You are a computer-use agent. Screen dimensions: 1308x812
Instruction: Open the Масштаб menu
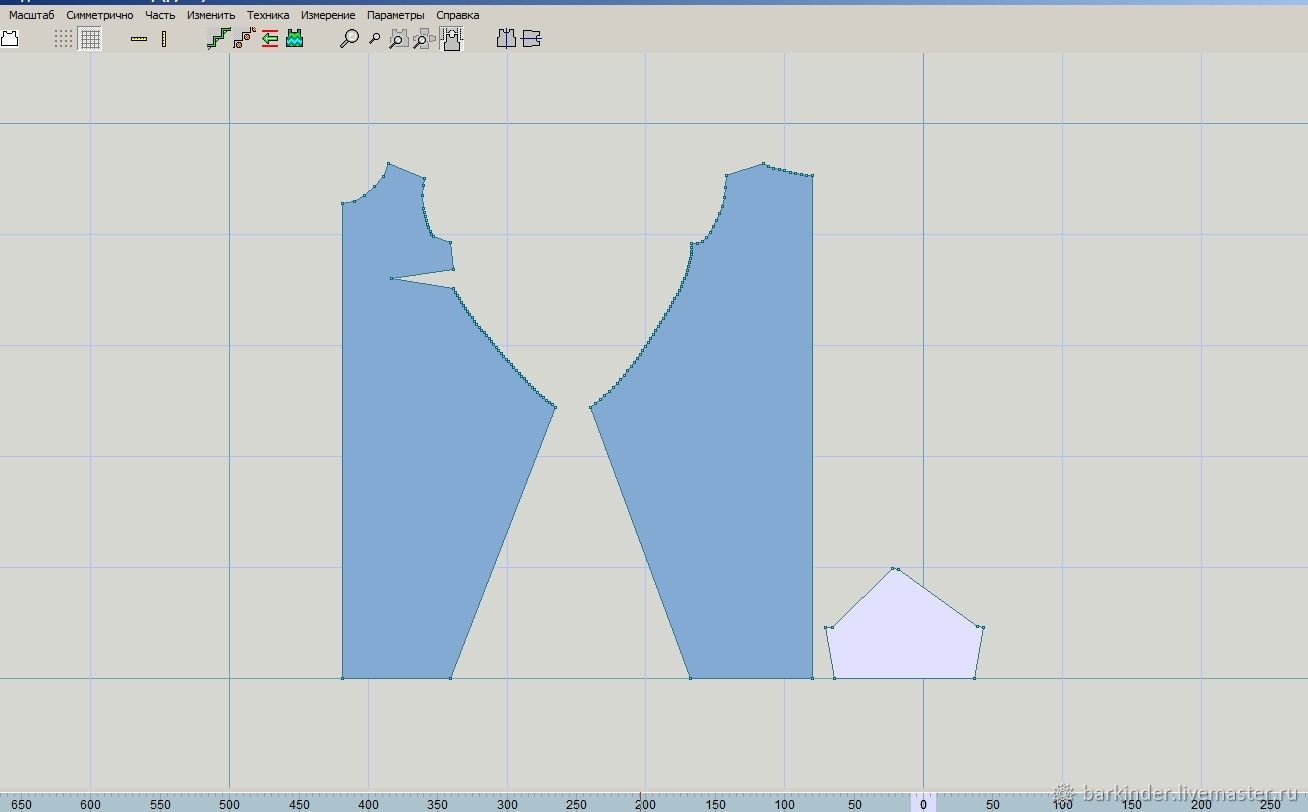pos(31,15)
